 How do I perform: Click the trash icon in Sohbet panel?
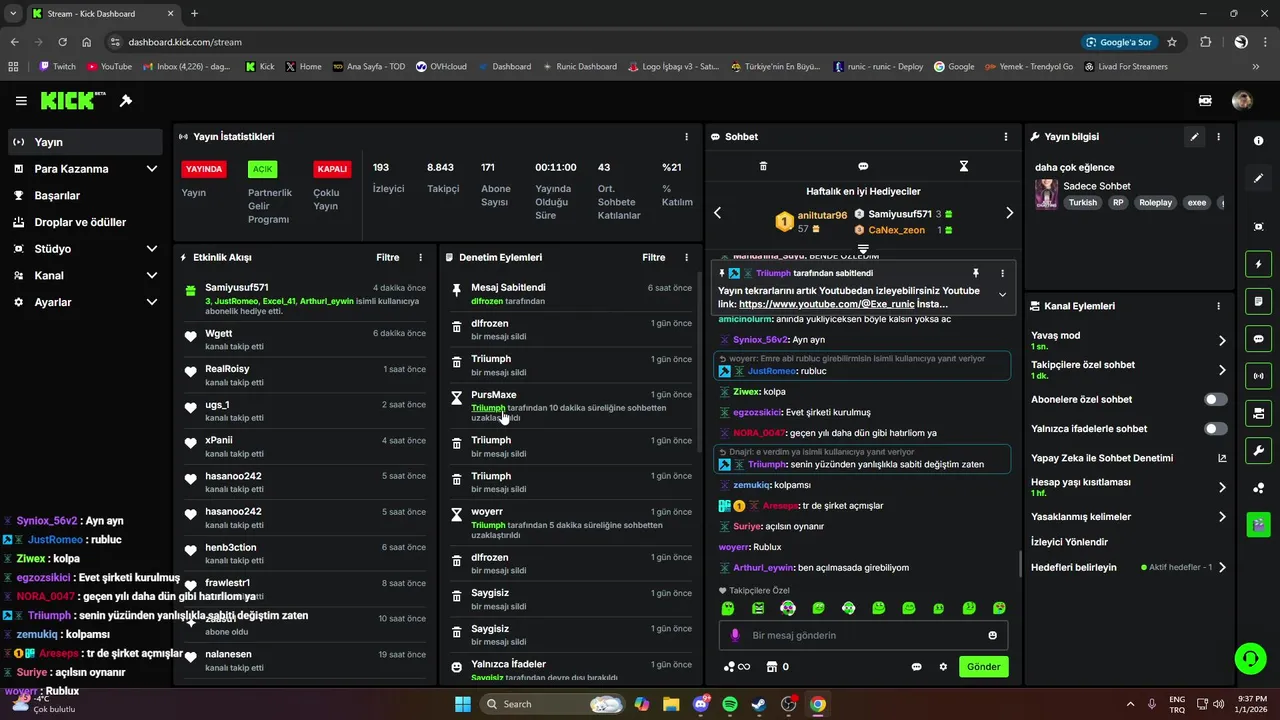(x=763, y=166)
